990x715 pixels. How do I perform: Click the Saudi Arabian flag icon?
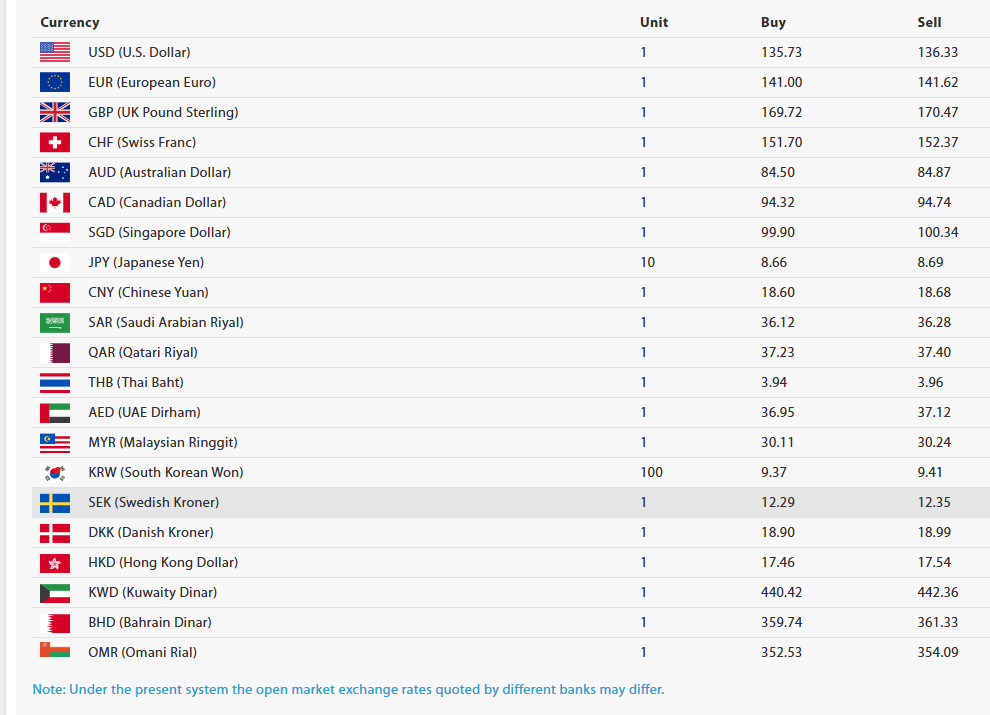(55, 322)
